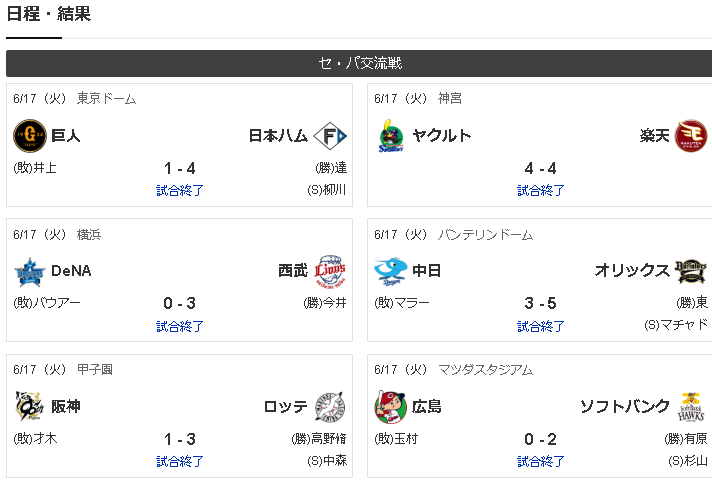
Task: Click the Giants team logo icon
Action: [30, 135]
